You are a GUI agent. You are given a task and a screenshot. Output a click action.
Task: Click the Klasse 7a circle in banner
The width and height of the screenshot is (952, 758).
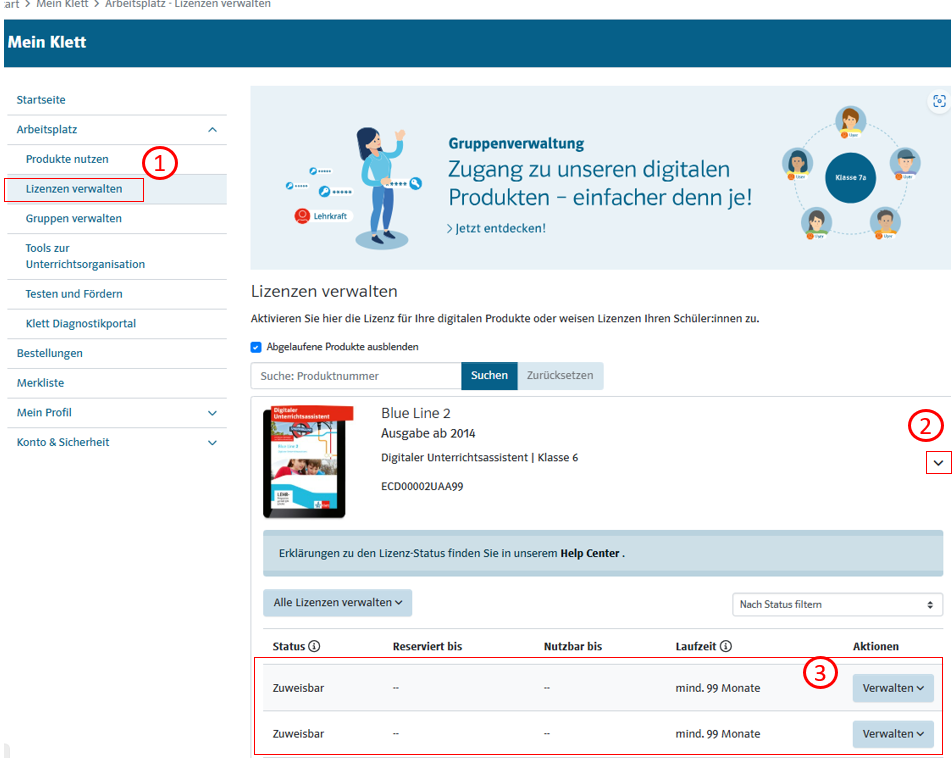point(851,177)
